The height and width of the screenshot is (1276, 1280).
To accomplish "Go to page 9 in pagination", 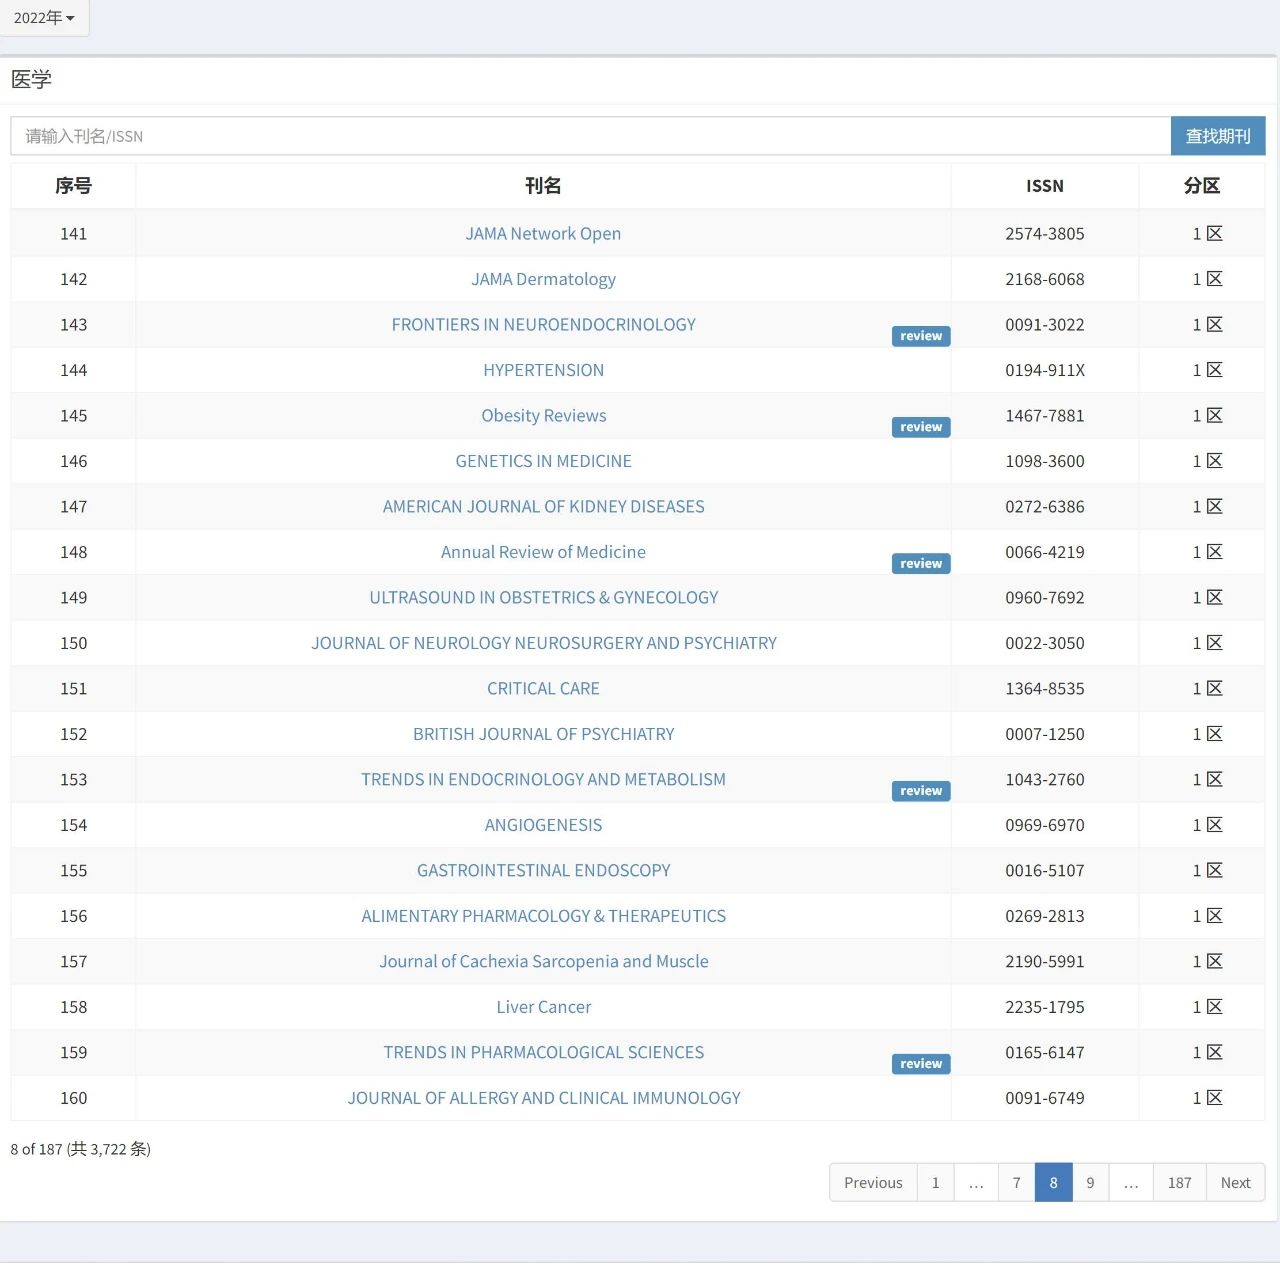I will 1091,1183.
